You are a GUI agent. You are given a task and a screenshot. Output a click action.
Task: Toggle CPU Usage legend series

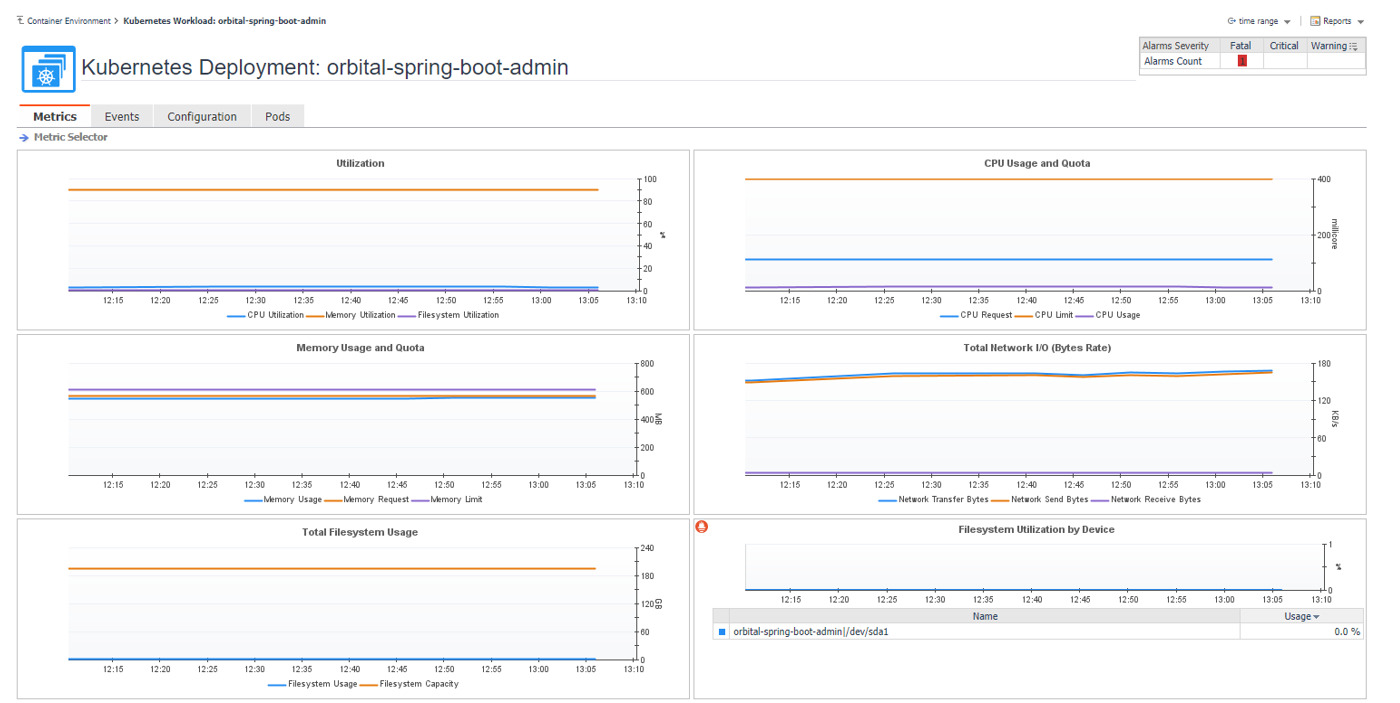(1106, 315)
